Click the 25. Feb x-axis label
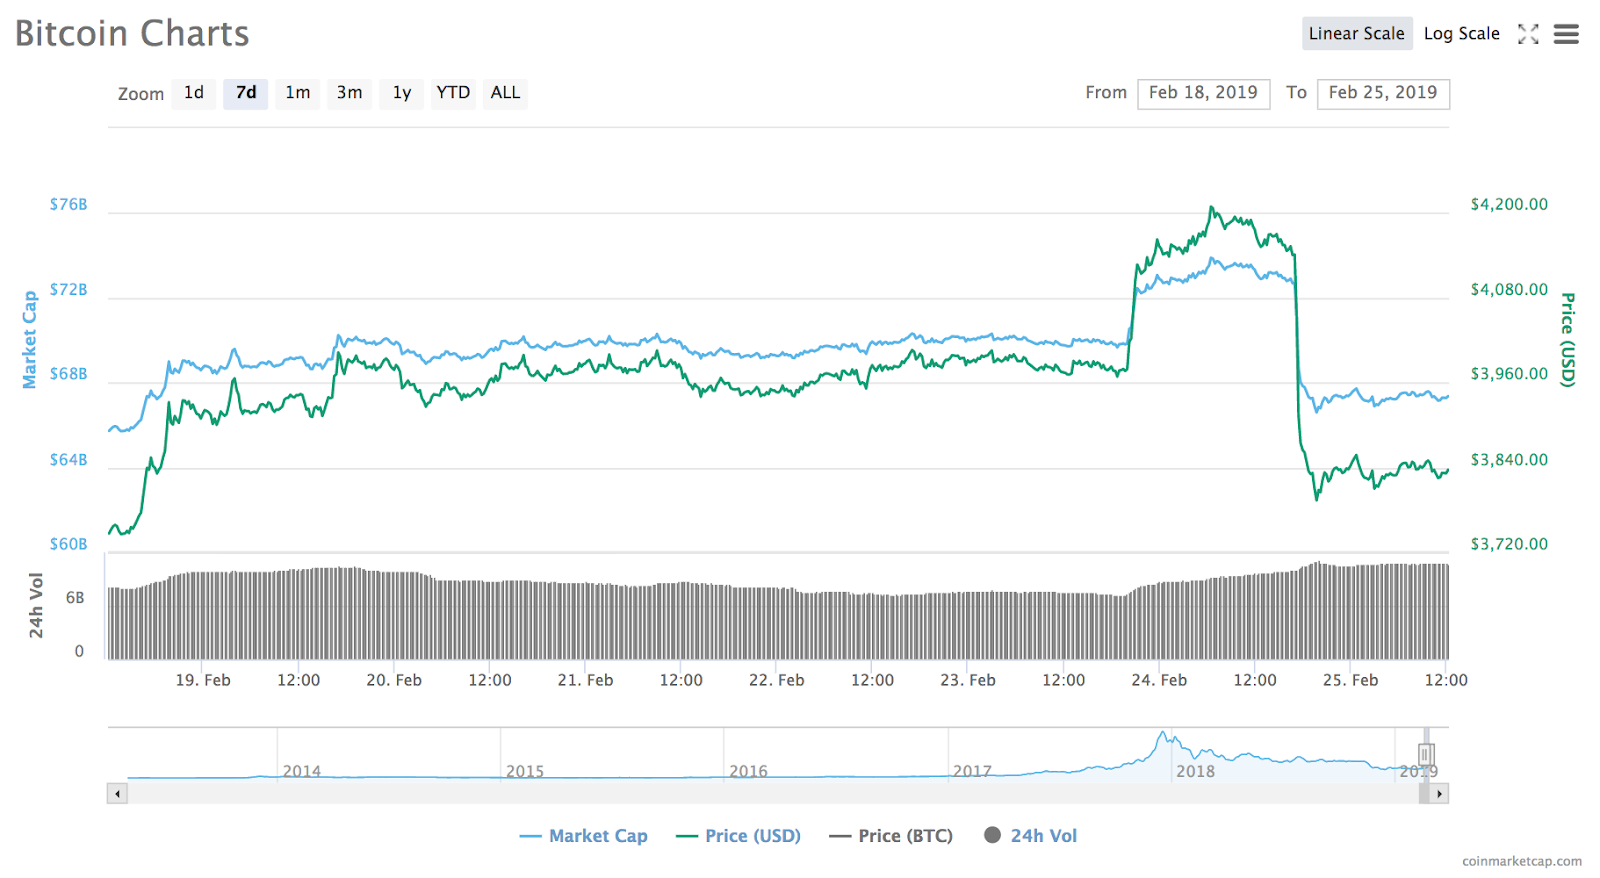 (1351, 680)
